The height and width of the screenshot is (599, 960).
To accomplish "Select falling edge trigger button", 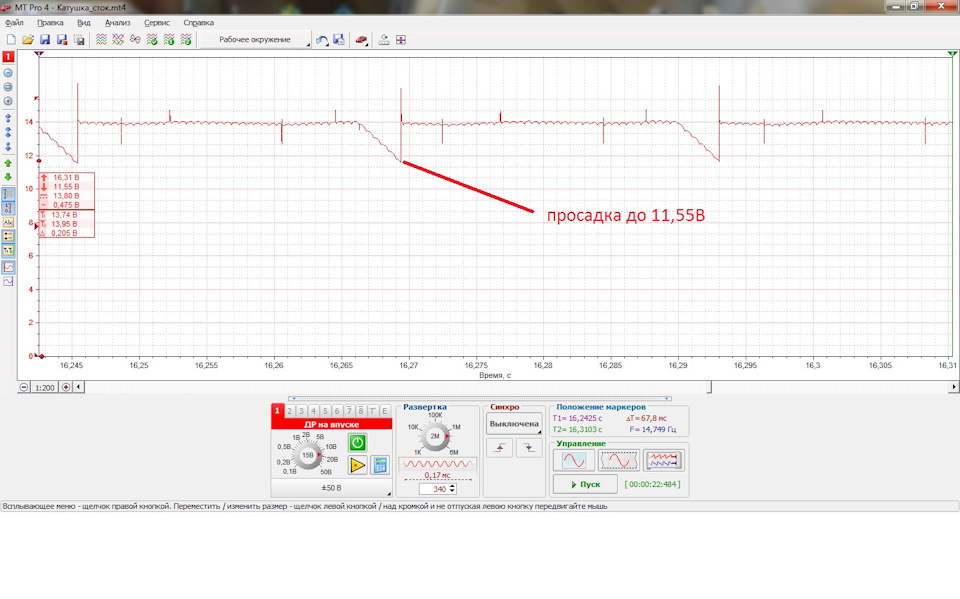I will coord(528,448).
